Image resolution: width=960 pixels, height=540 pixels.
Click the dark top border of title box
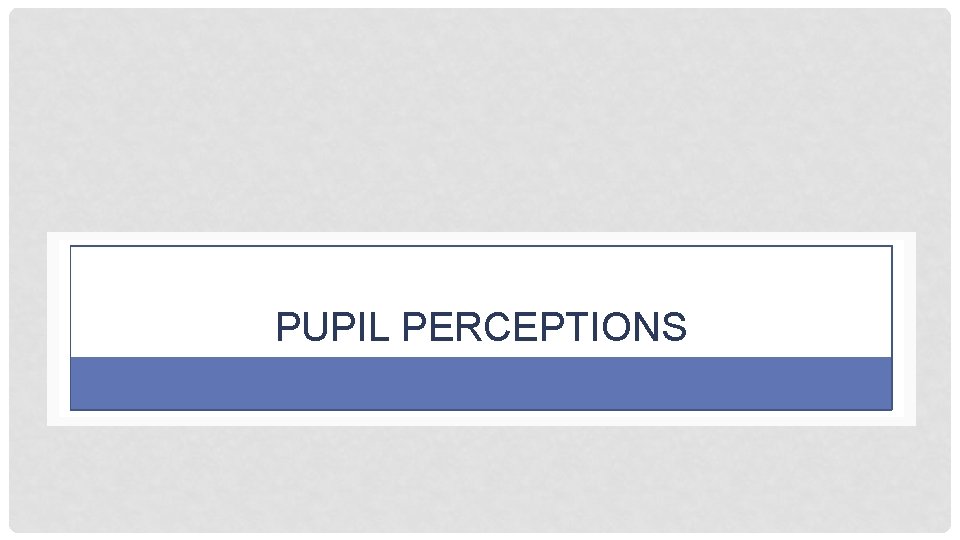480,246
